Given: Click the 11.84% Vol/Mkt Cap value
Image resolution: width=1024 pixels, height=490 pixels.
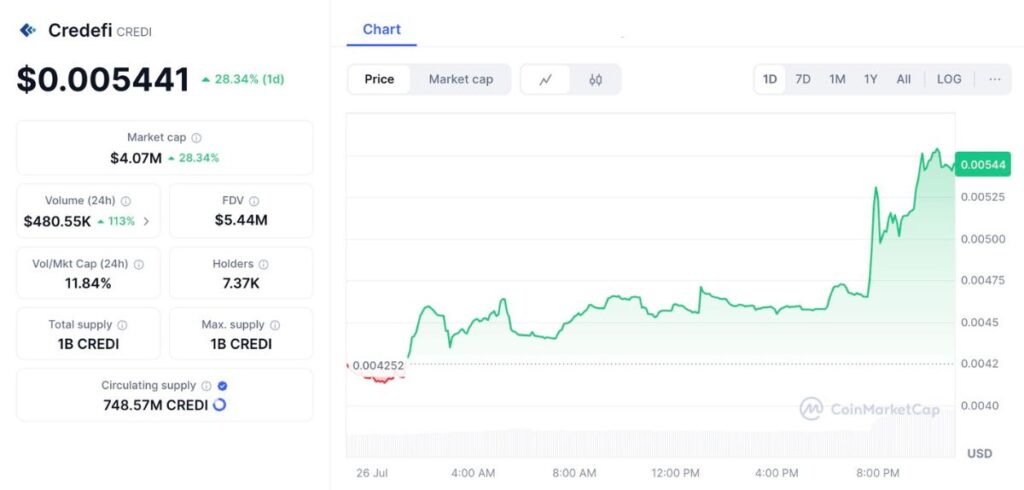Looking at the screenshot, I should point(88,284).
